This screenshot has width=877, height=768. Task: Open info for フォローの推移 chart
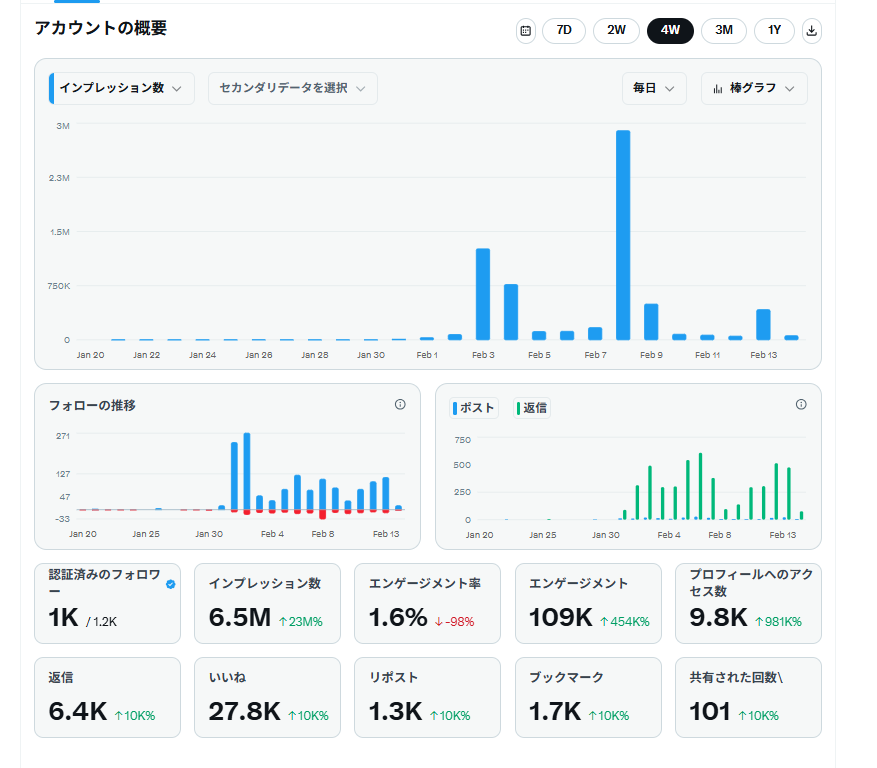click(x=400, y=404)
